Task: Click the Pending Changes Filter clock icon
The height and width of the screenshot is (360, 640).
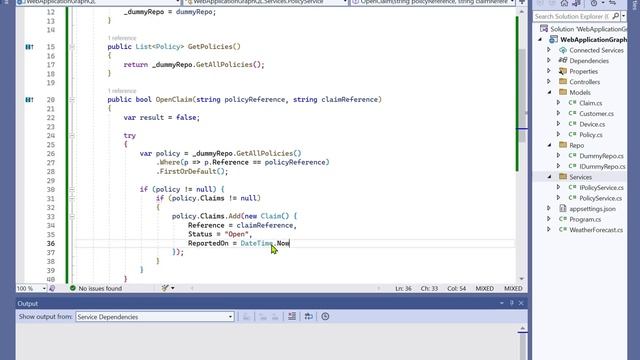Action: click(x=594, y=3)
